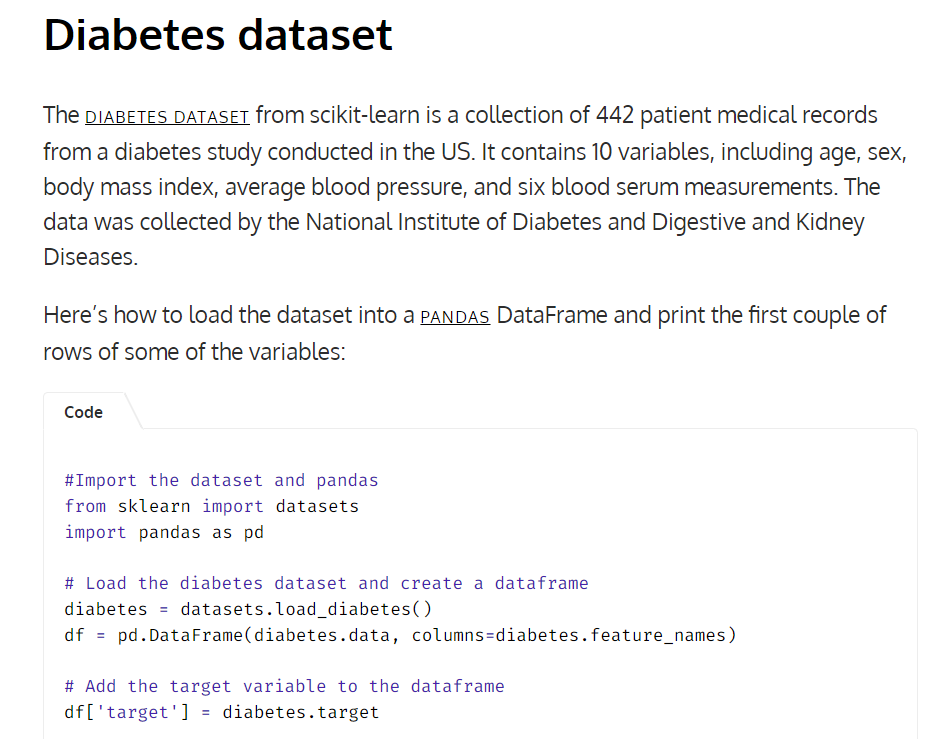Click the pd.DataFrame code line

(x=400, y=635)
